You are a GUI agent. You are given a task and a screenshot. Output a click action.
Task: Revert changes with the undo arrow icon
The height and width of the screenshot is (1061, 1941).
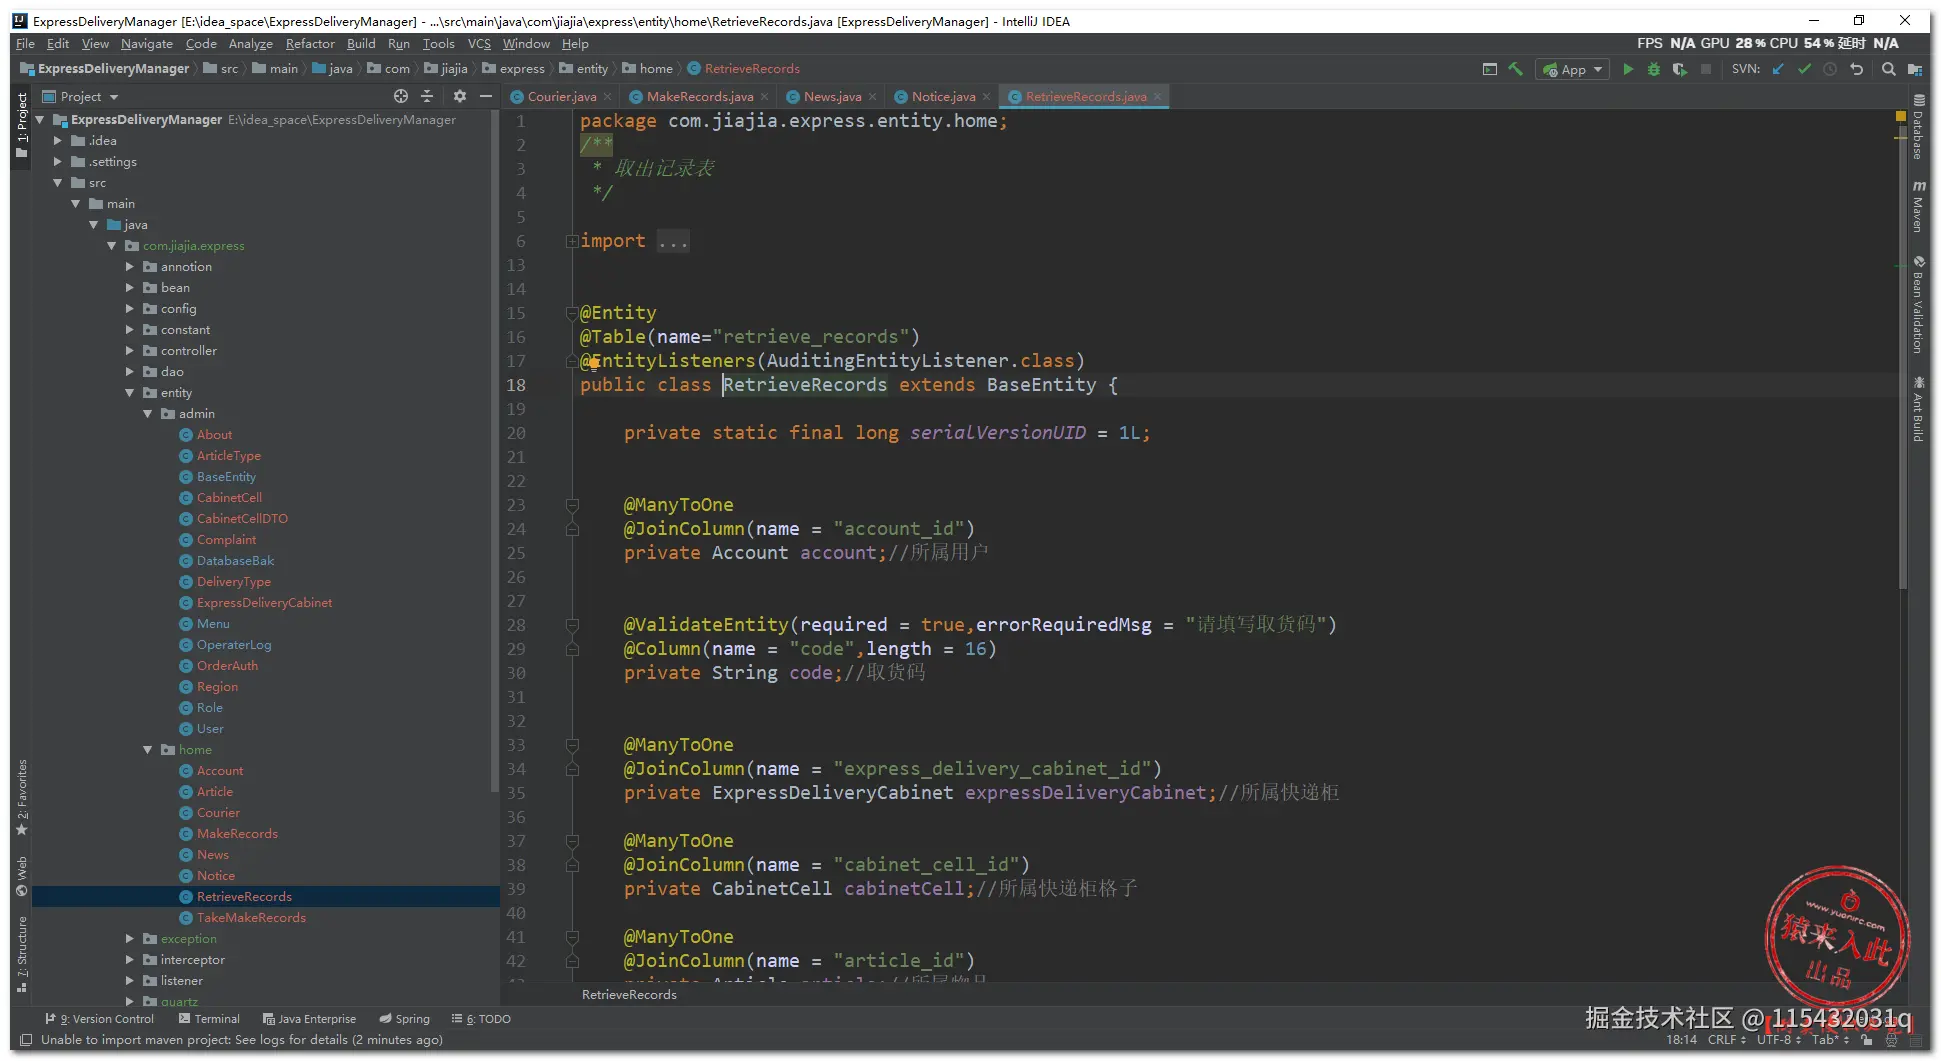1857,69
